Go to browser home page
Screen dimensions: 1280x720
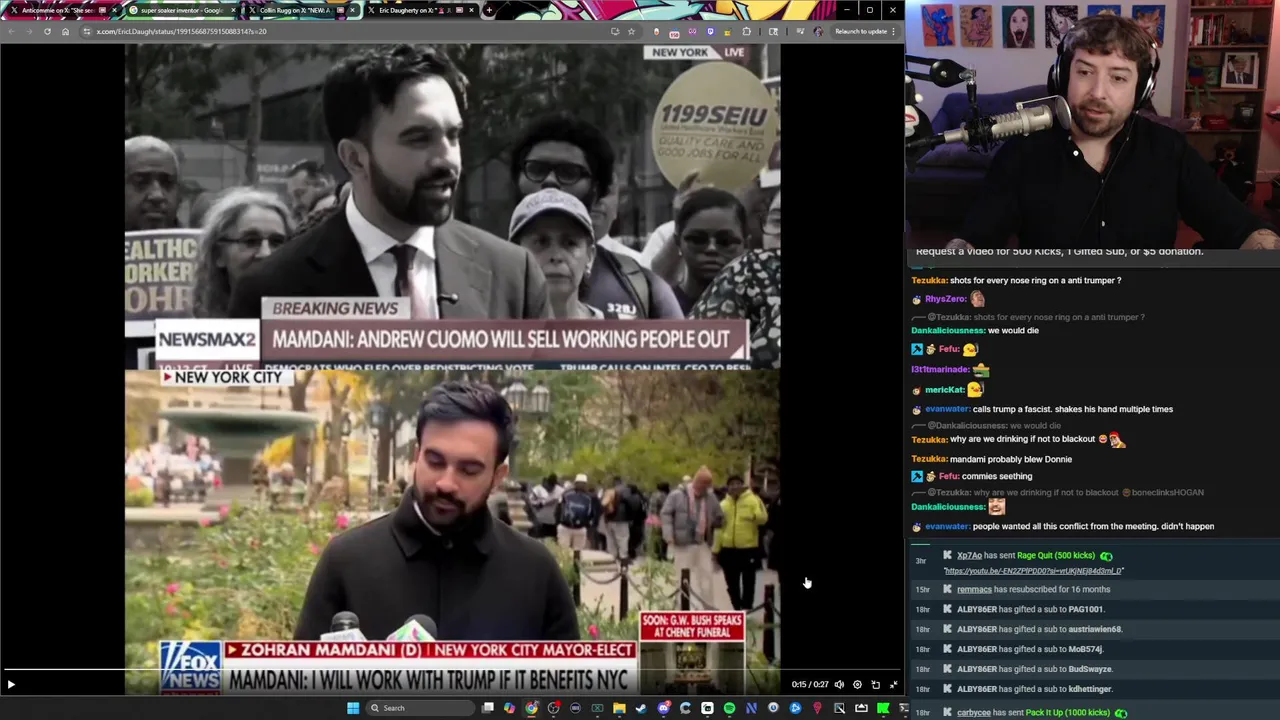(x=65, y=31)
